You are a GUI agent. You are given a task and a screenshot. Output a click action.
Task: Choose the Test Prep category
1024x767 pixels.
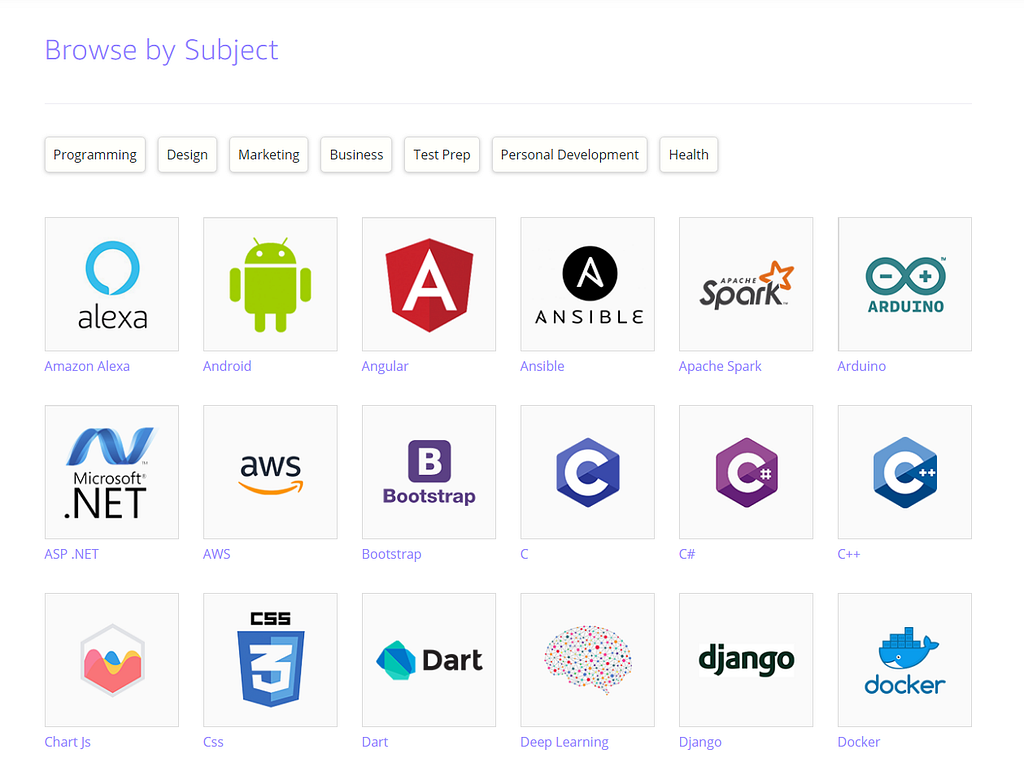coord(442,155)
